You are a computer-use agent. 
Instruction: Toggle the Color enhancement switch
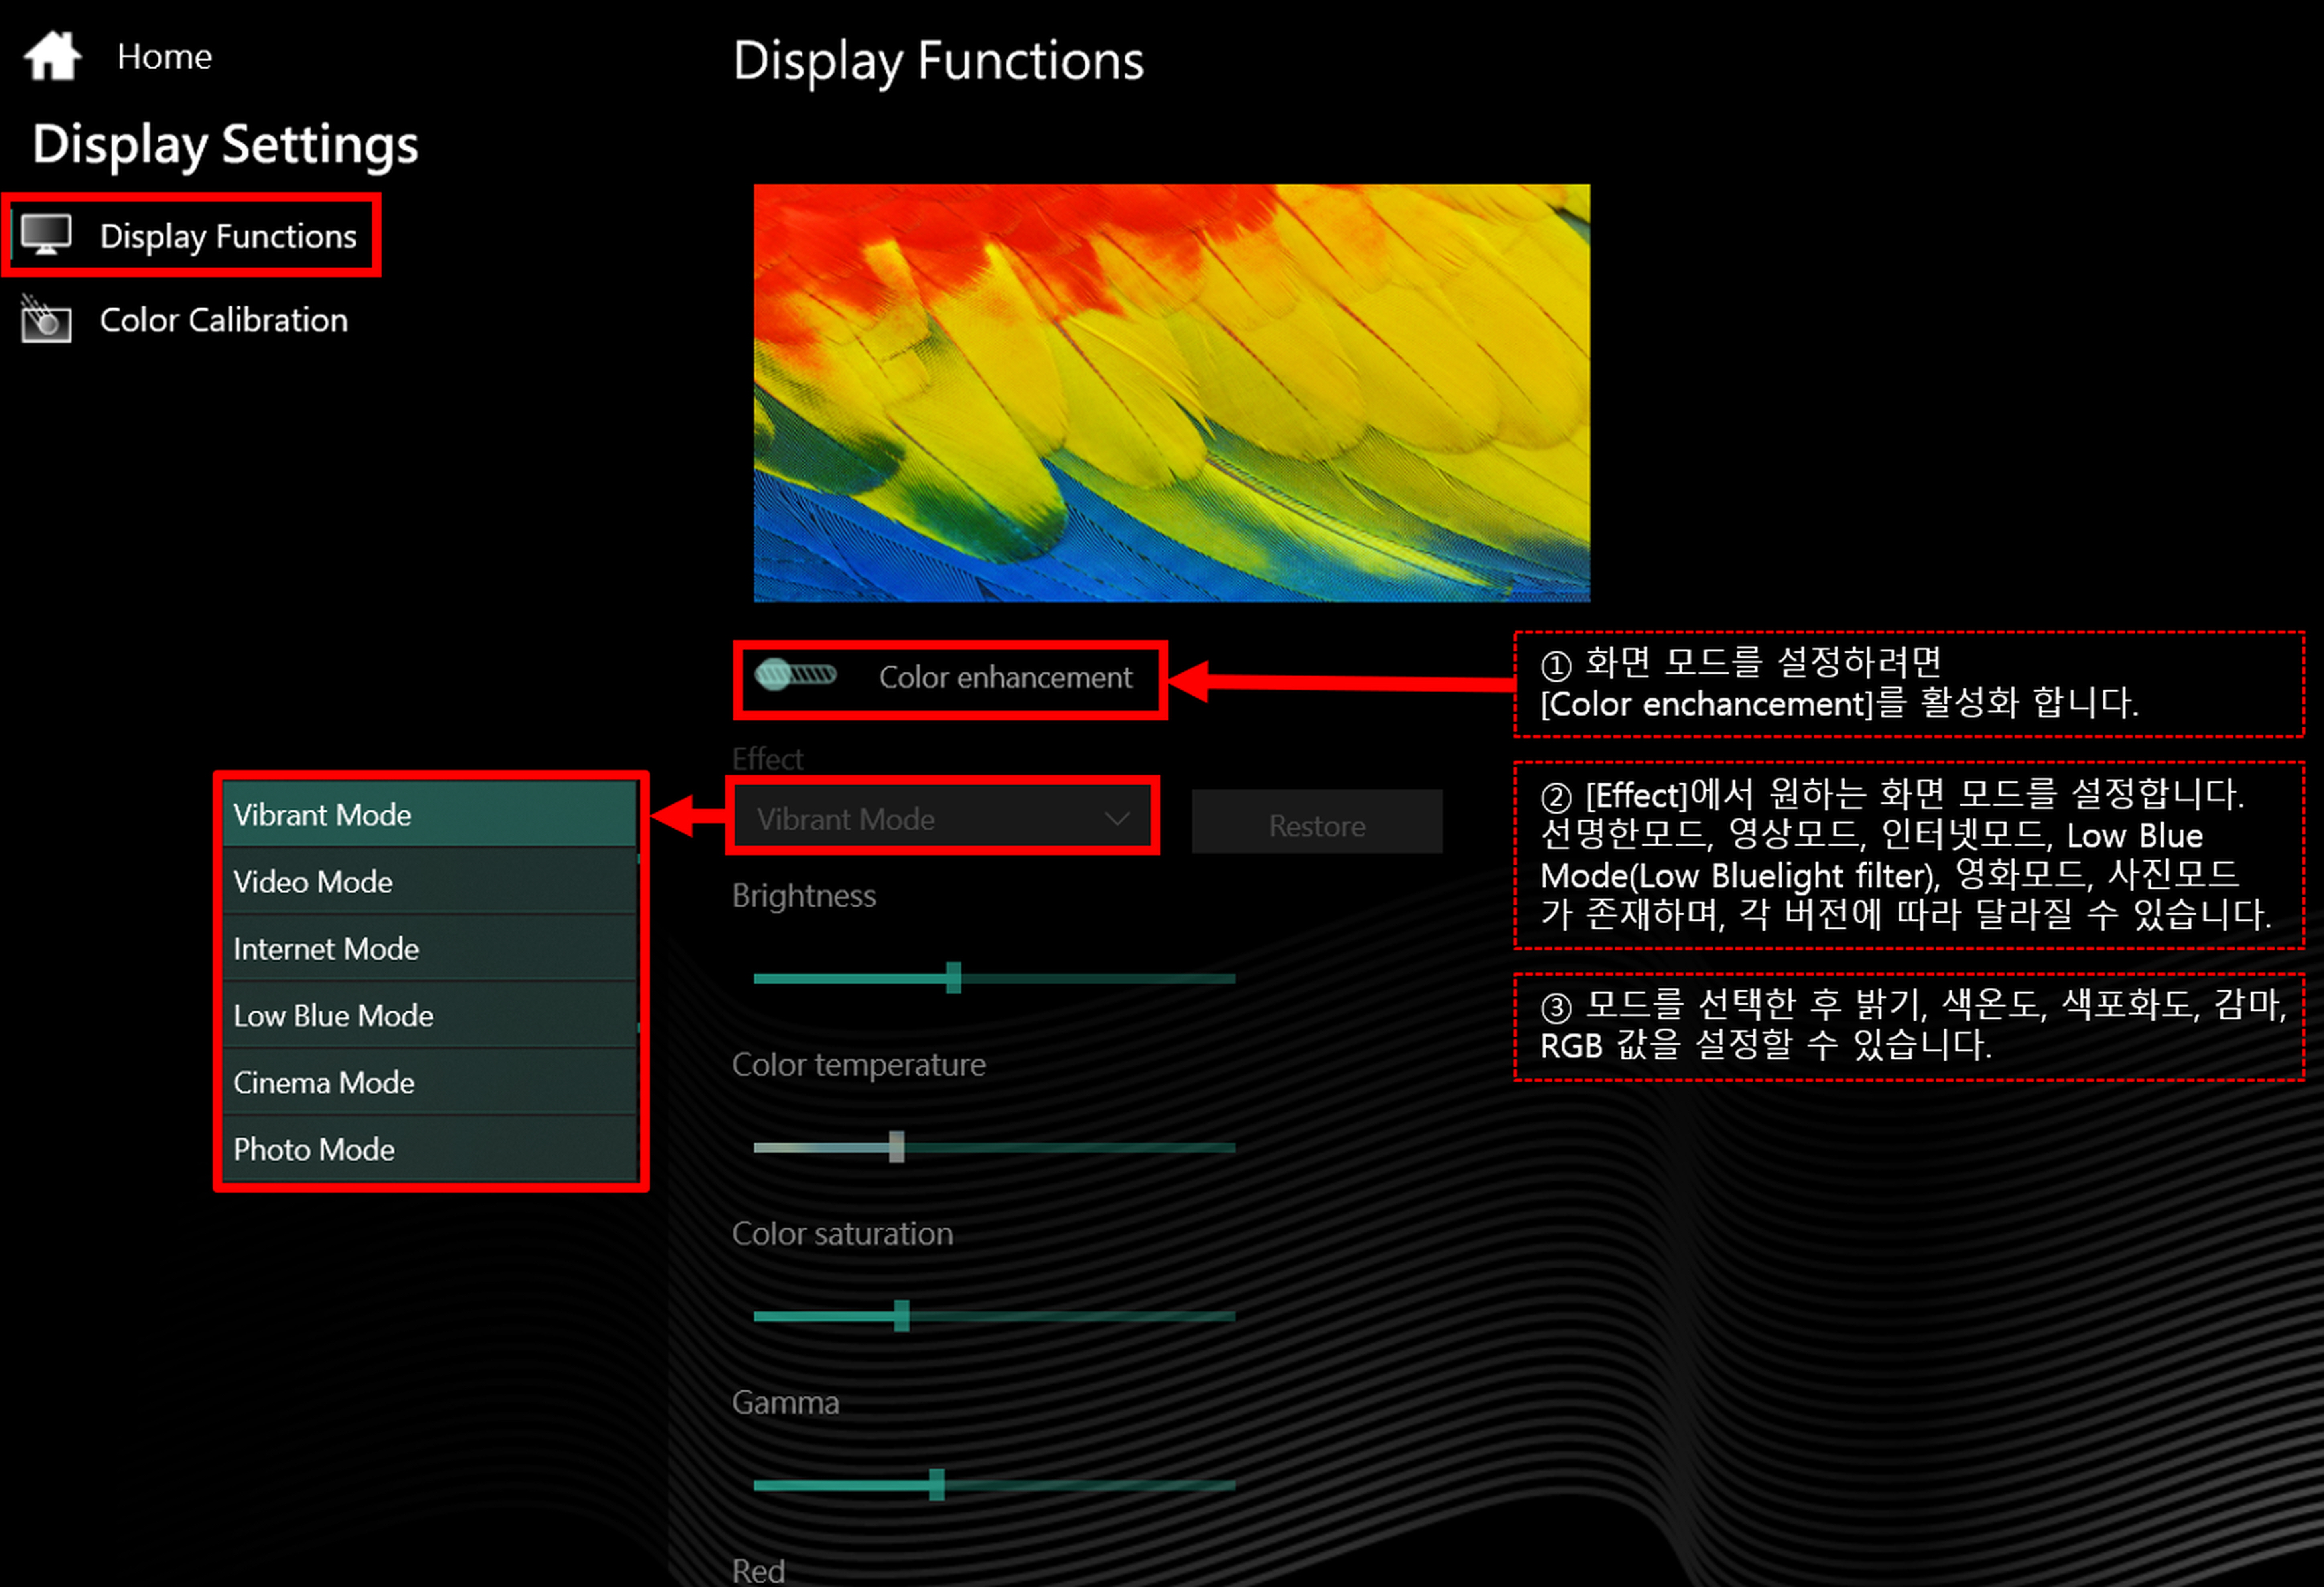point(796,676)
